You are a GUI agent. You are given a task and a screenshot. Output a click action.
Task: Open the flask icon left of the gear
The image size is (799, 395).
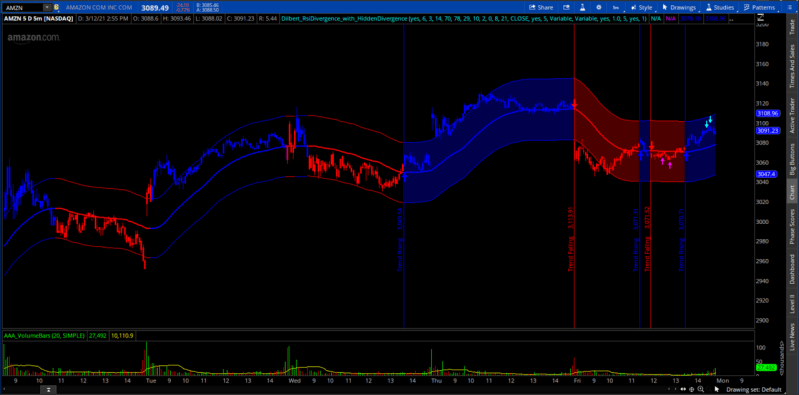coord(582,8)
